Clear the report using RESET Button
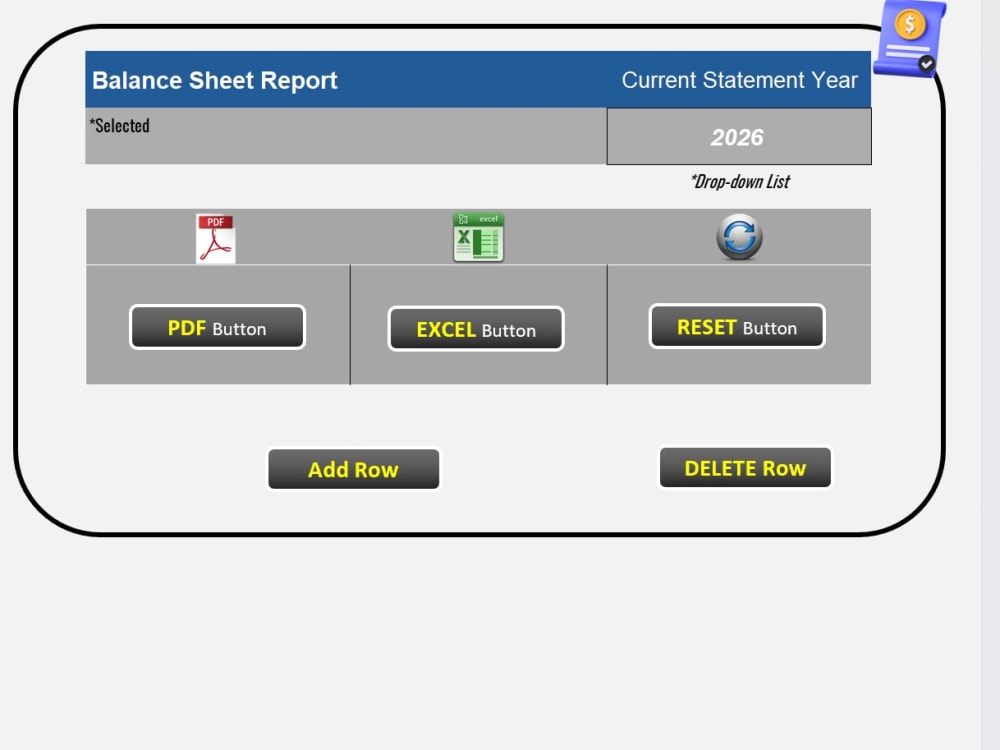The height and width of the screenshot is (750, 1000). [737, 327]
